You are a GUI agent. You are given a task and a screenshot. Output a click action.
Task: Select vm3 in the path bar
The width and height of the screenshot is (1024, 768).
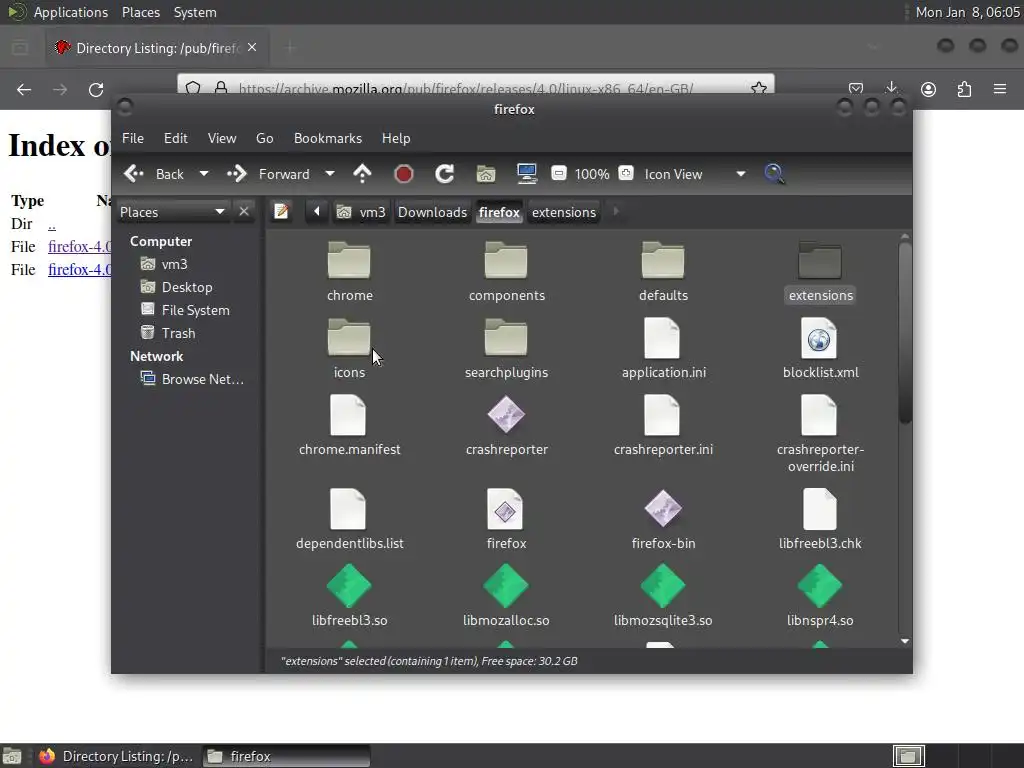(x=361, y=212)
